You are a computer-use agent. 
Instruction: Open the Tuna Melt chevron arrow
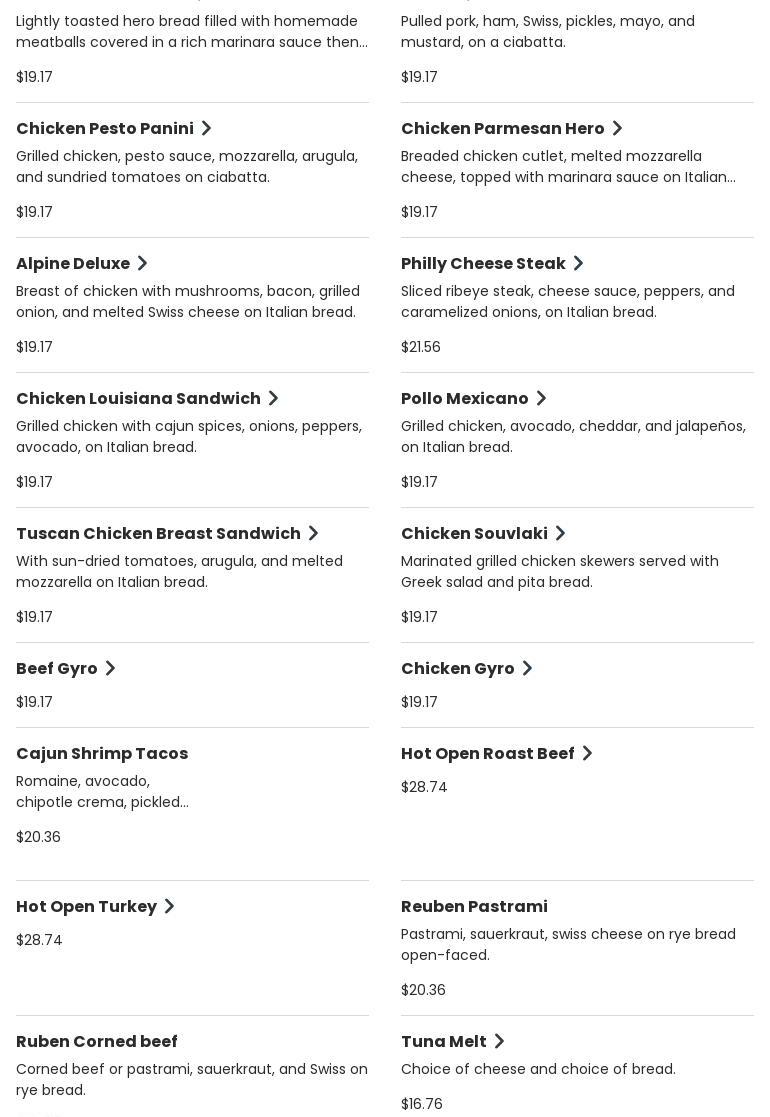(x=499, y=1041)
